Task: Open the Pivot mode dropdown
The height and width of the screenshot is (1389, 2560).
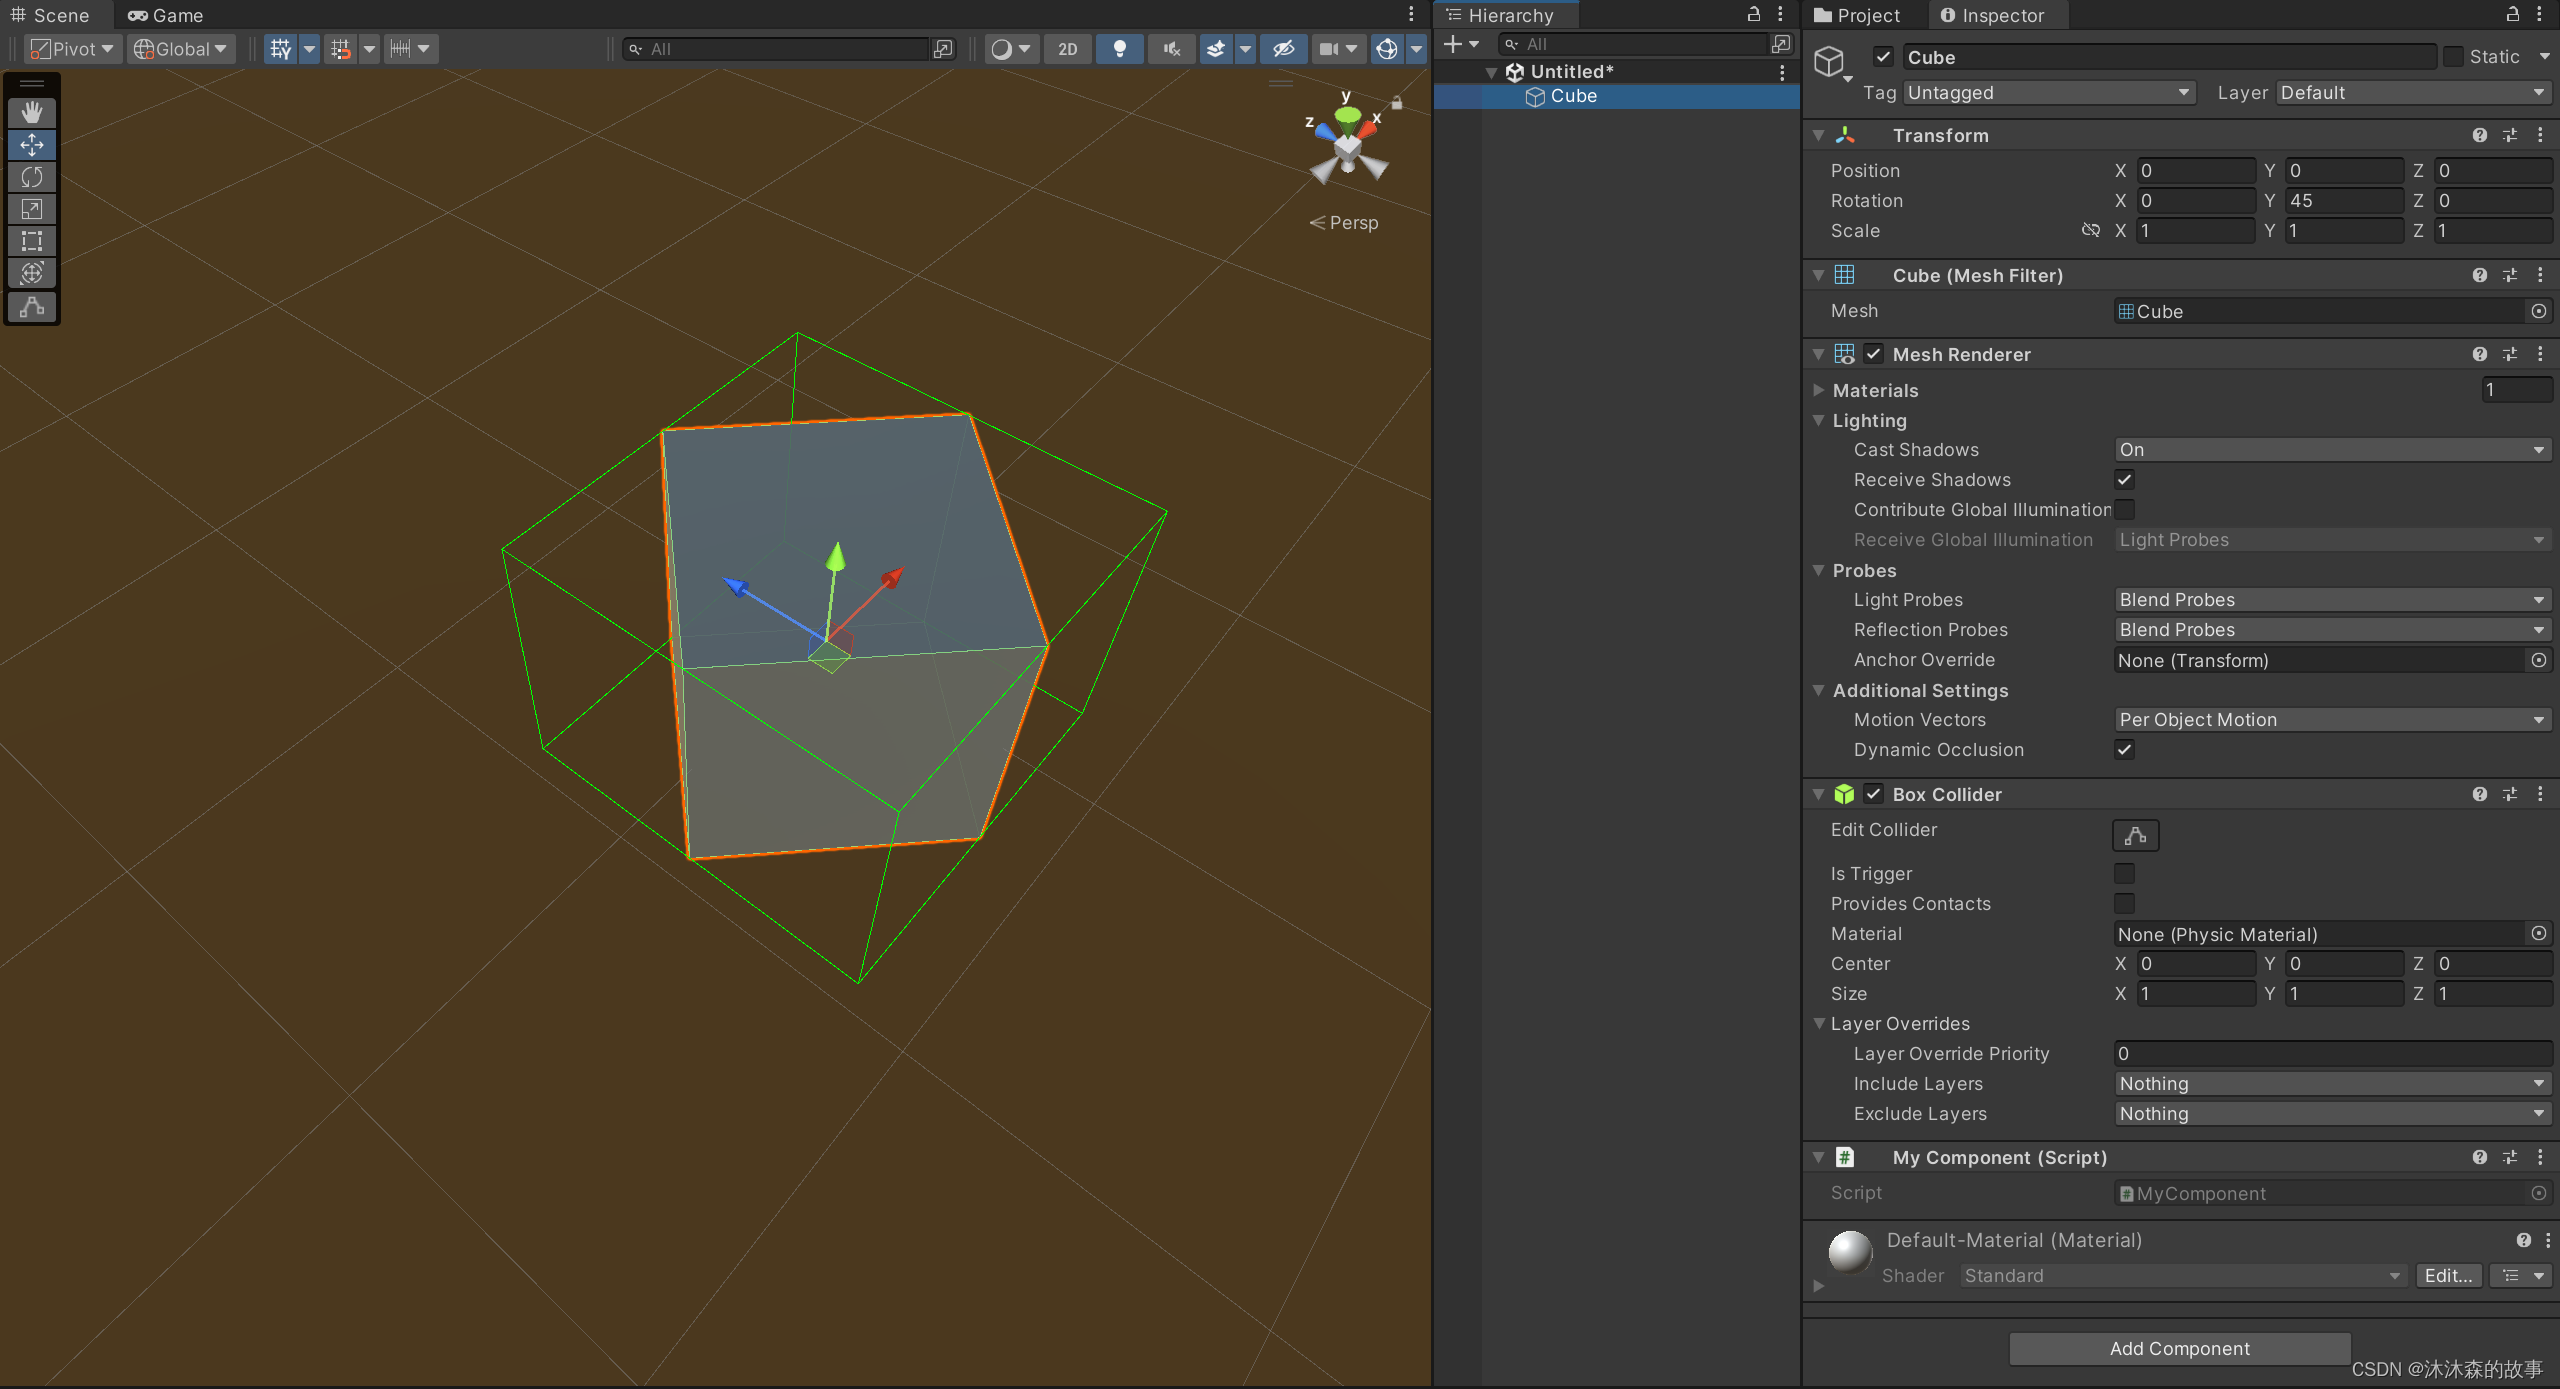Action: click(72, 49)
